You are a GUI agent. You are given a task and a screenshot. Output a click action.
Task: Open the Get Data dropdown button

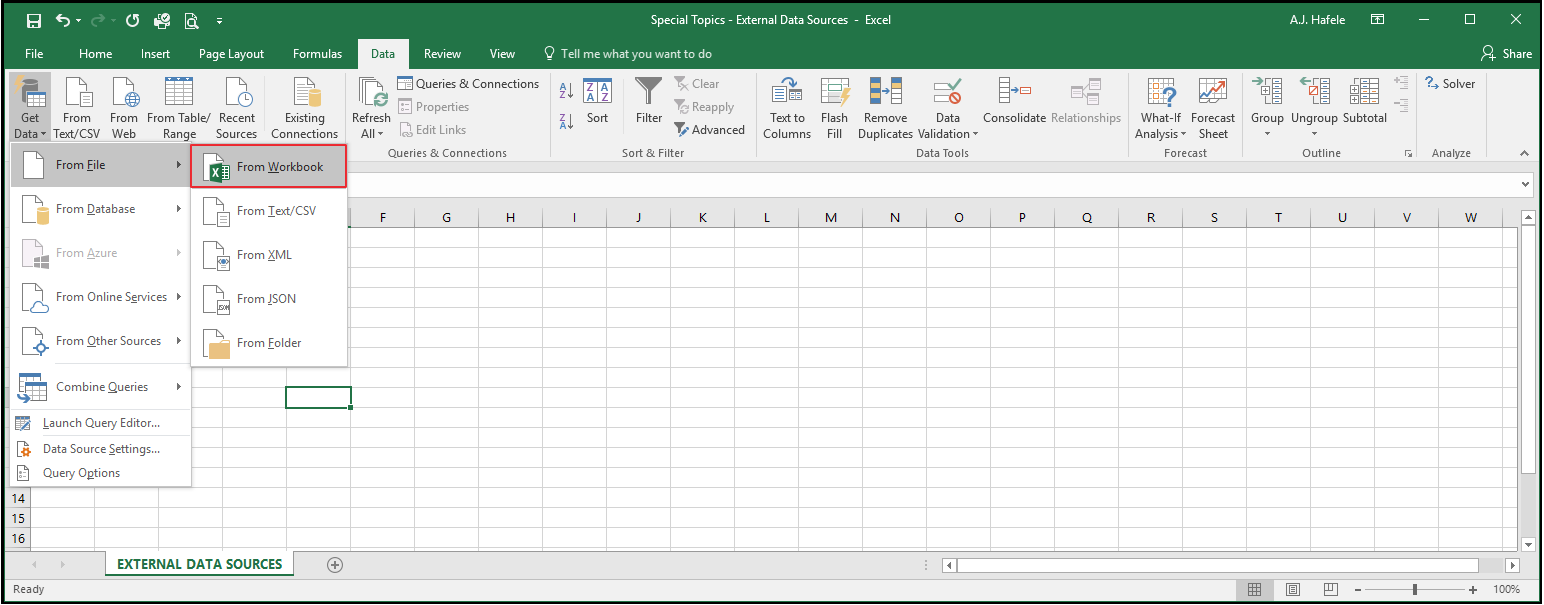(x=30, y=109)
